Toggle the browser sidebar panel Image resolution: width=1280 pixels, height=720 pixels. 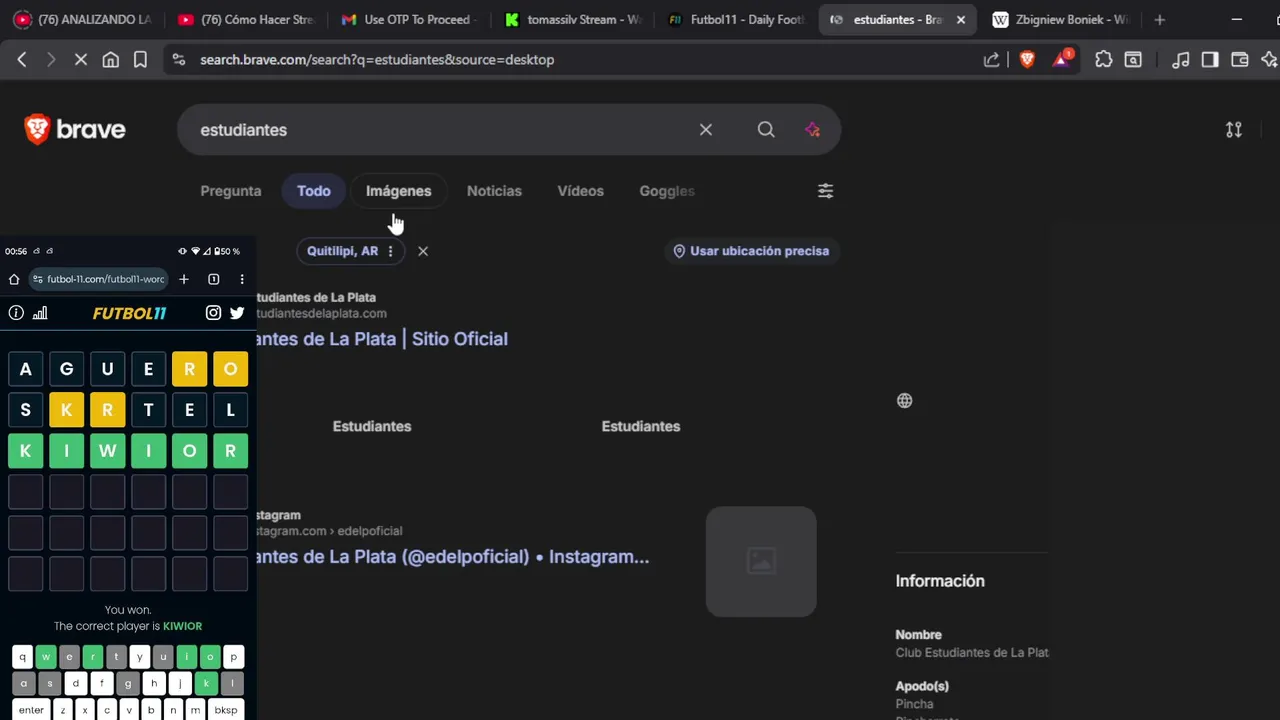click(1210, 60)
